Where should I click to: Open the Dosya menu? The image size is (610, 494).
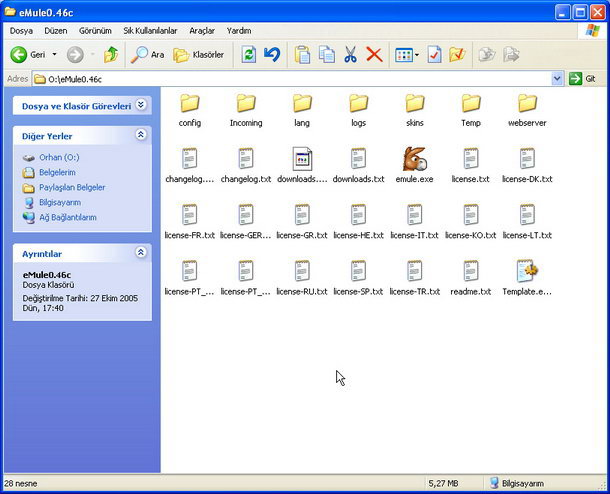point(21,31)
